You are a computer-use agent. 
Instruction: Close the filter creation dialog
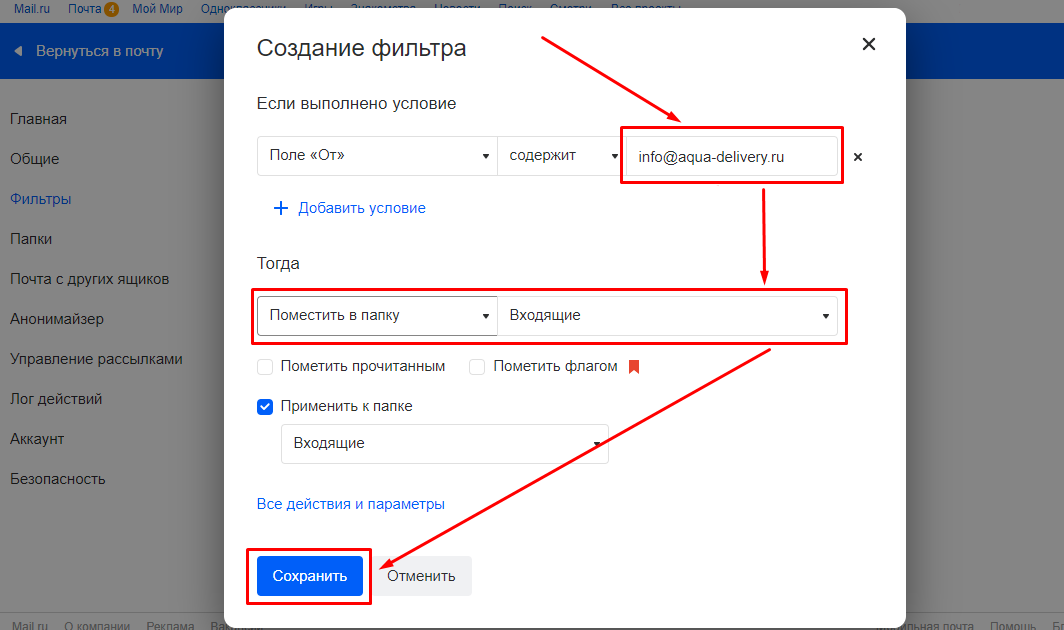868,44
